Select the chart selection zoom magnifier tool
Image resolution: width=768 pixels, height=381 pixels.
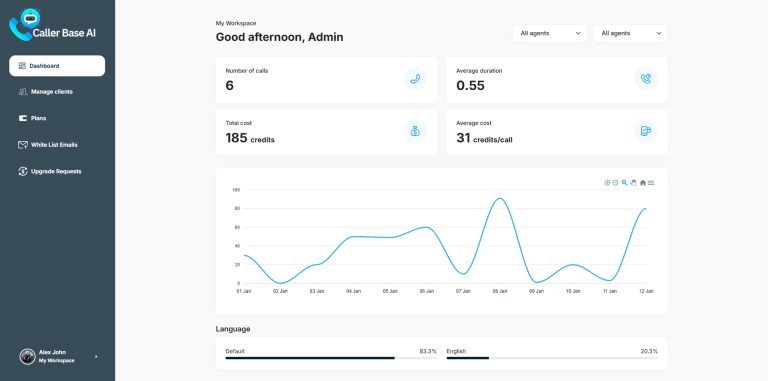click(x=624, y=183)
